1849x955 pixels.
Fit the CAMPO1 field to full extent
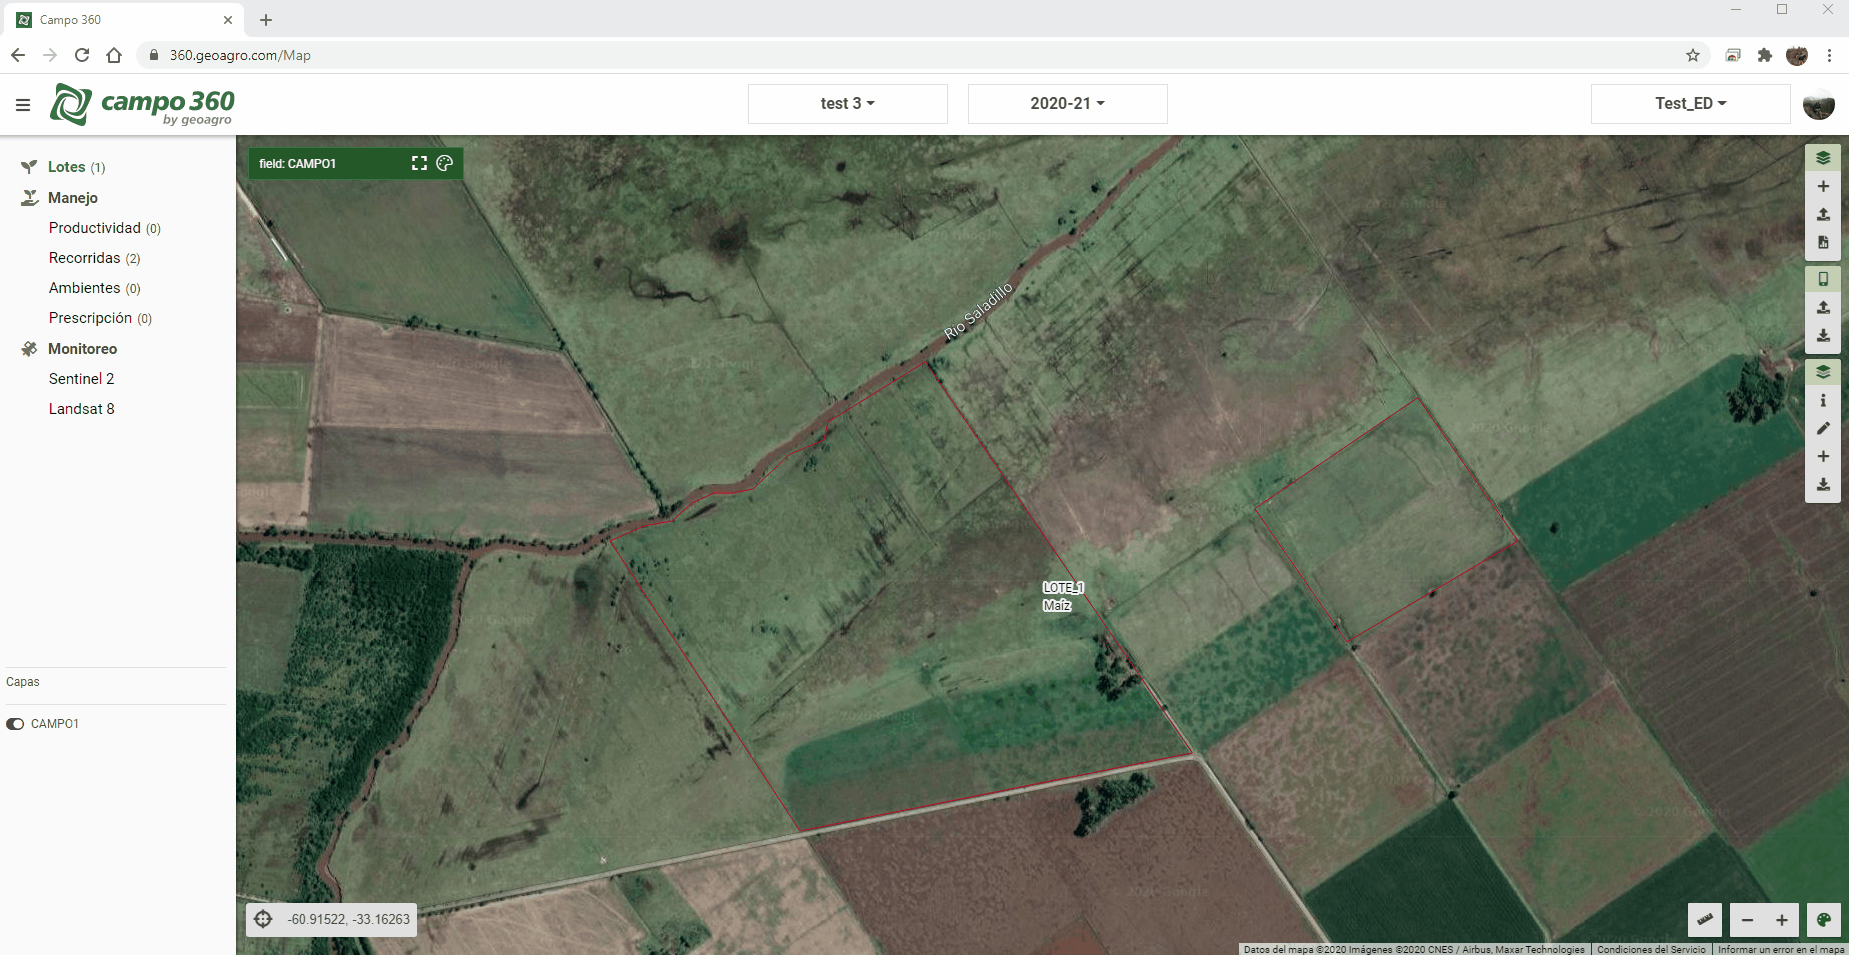click(x=419, y=163)
